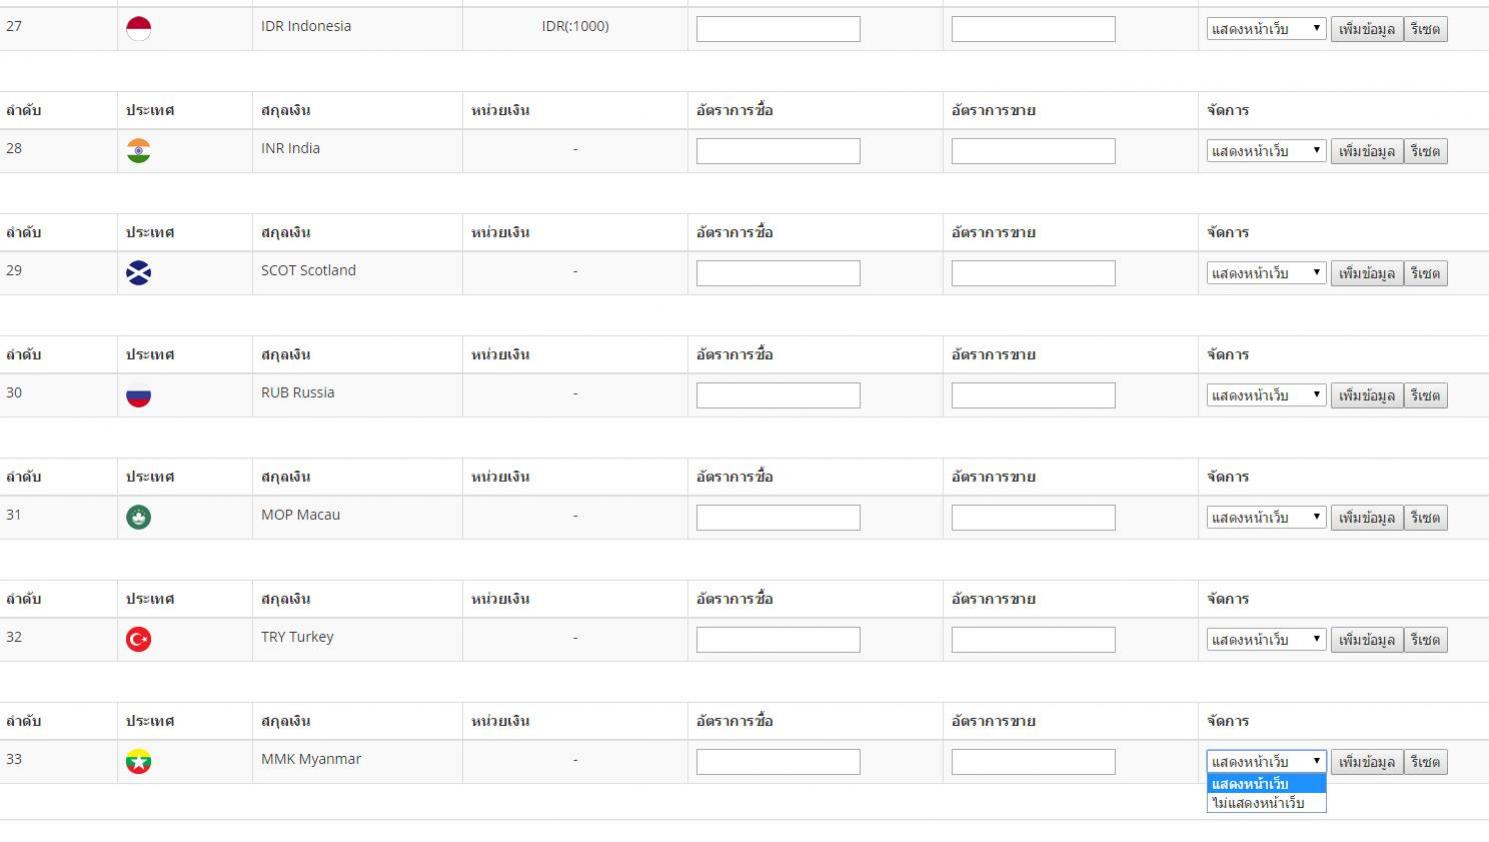Click the India flag icon
This screenshot has height=842, width=1489.
pos(139,151)
